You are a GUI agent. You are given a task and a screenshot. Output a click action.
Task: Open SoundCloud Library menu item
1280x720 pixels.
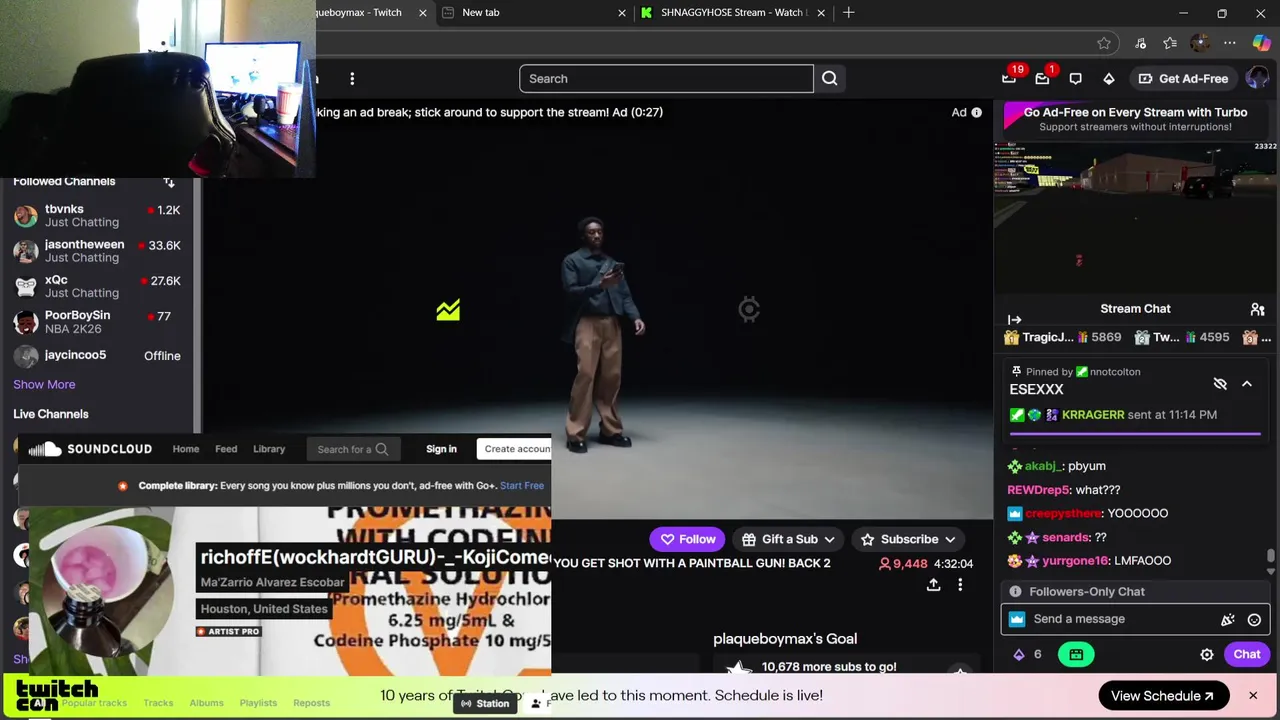(269, 449)
